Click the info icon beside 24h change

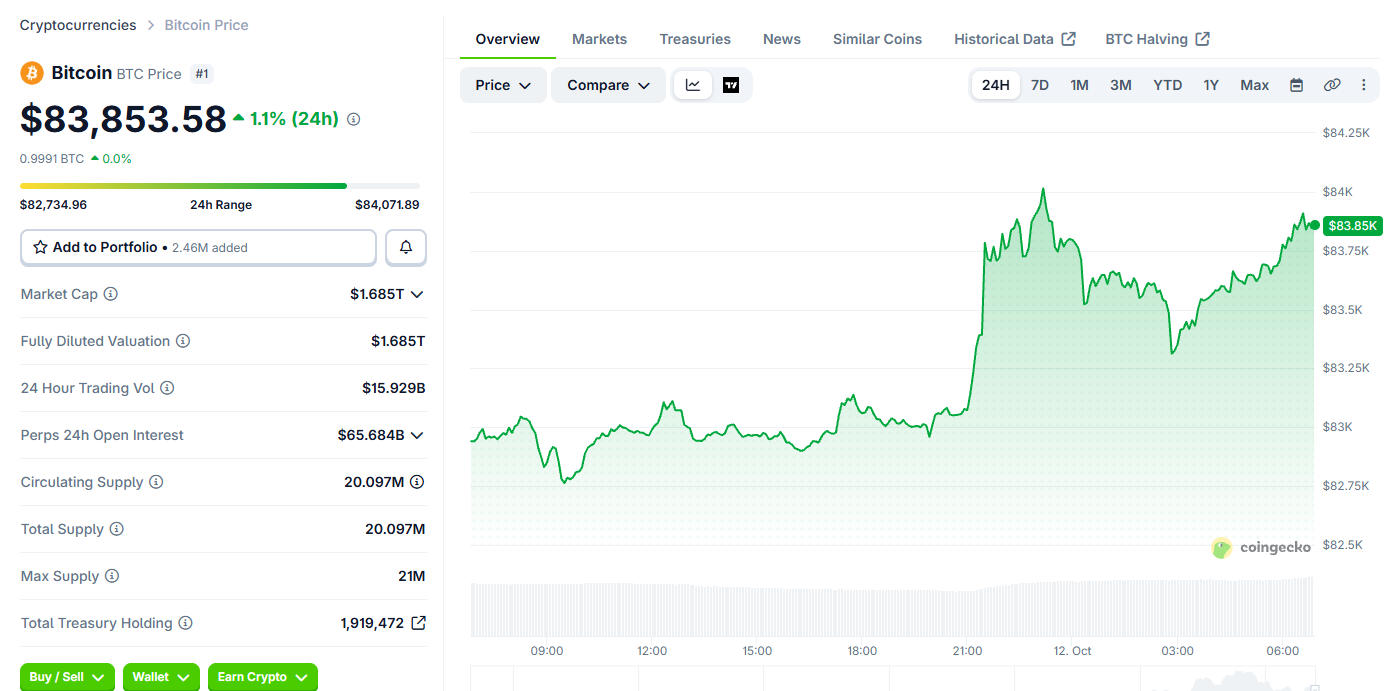pos(353,119)
